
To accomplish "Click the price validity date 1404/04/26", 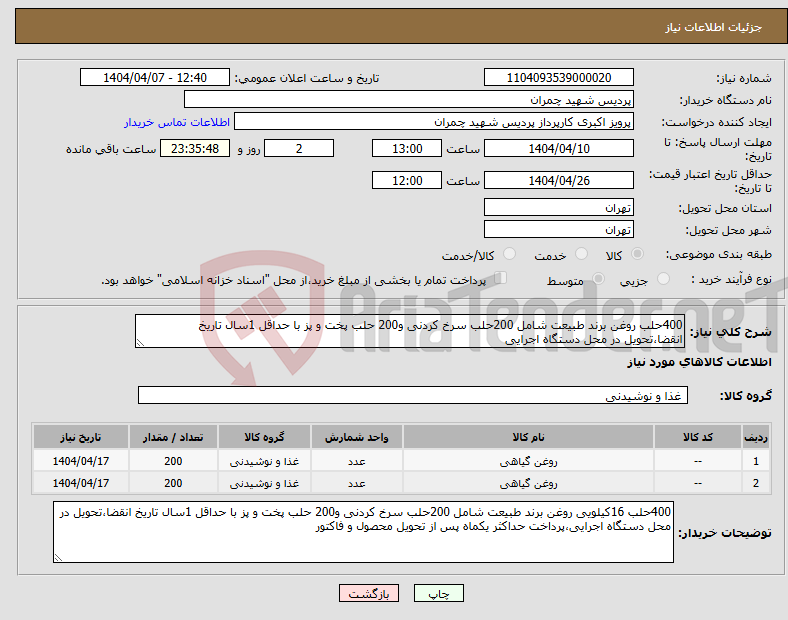I will point(558,180).
